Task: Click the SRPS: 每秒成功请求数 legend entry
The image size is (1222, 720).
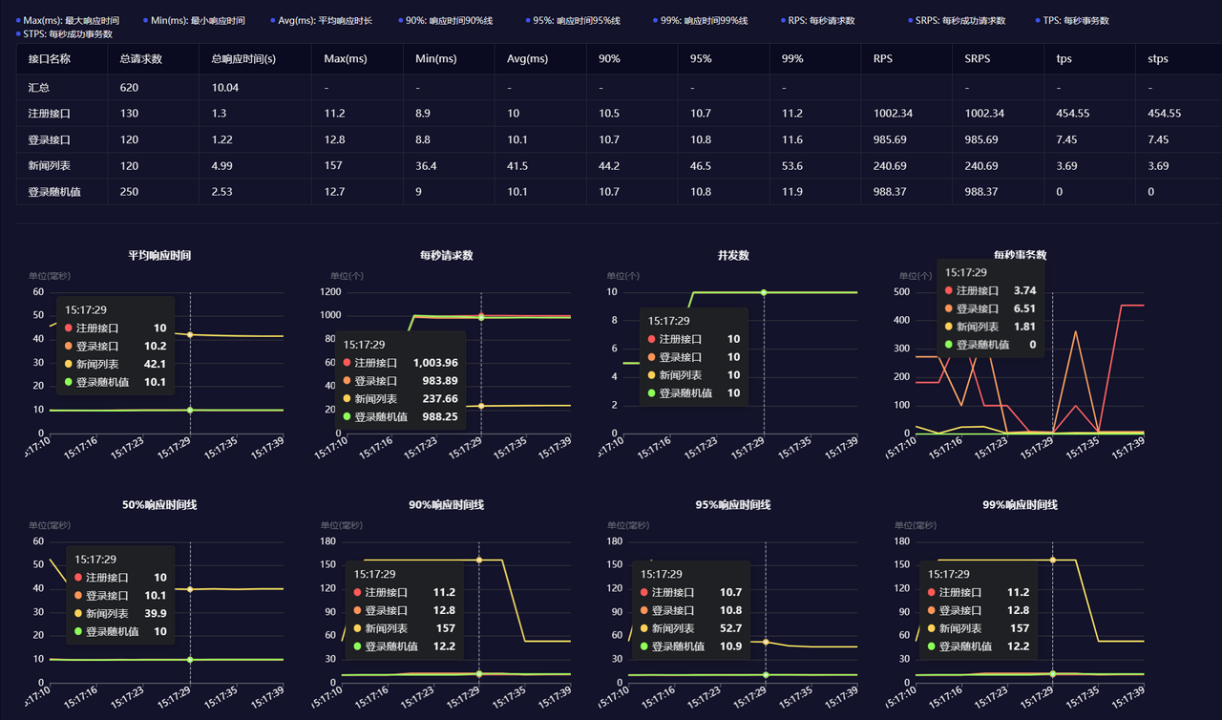Action: (956, 20)
